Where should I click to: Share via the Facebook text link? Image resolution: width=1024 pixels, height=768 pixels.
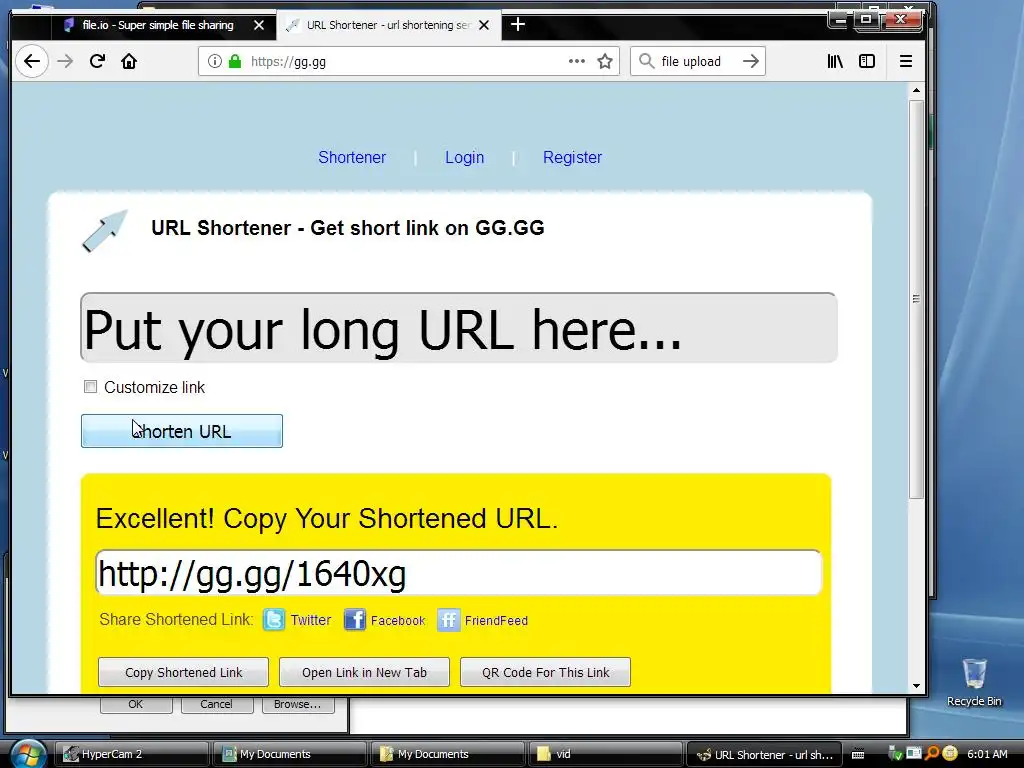[x=398, y=620]
